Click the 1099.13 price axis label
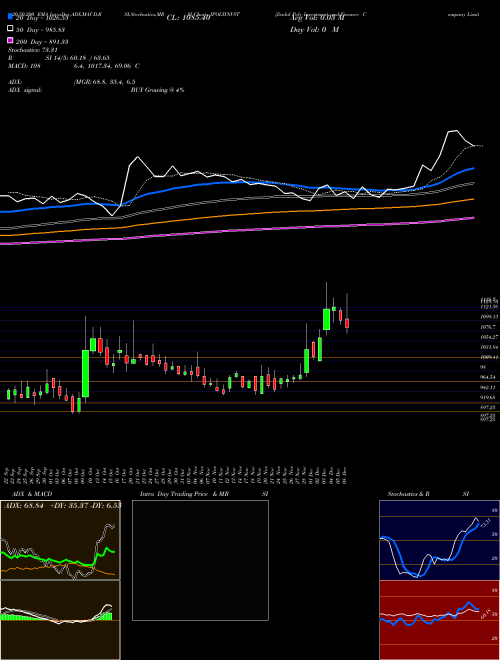This screenshot has height=660, width=500. (x=490, y=317)
